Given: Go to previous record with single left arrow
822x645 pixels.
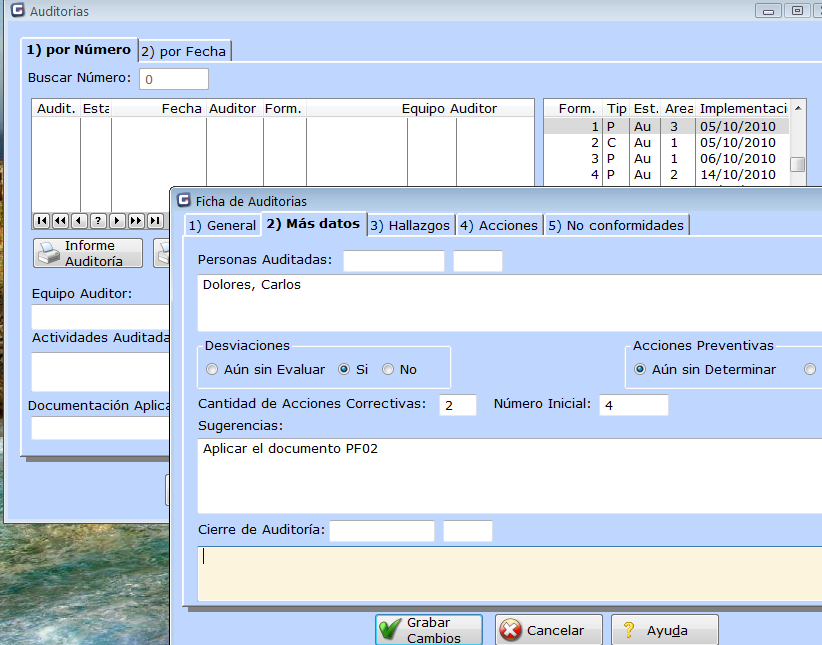Looking at the screenshot, I should point(79,221).
